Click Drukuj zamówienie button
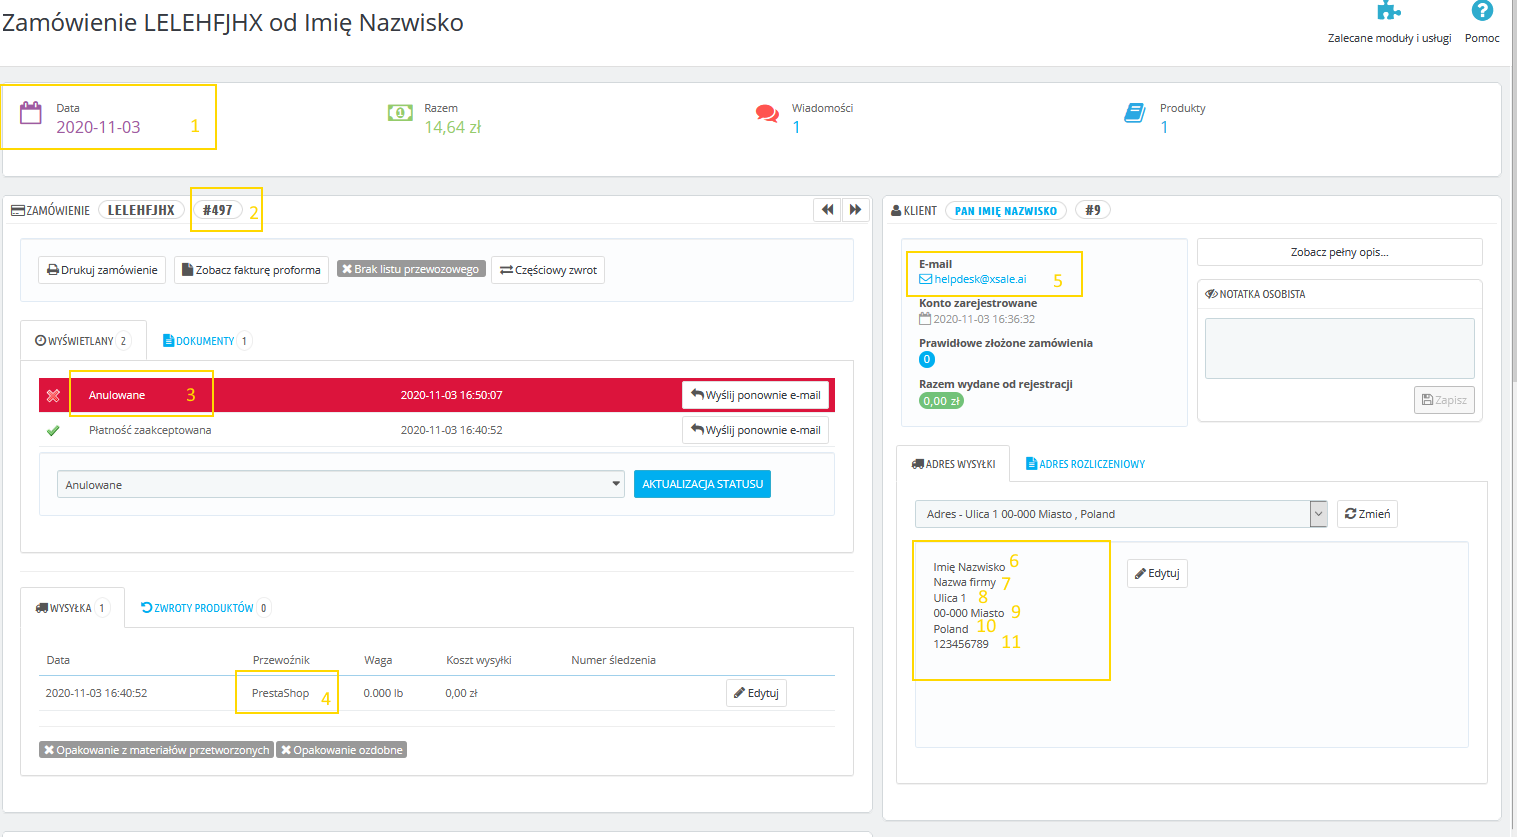Screen dimensions: 1517x837 (102, 270)
